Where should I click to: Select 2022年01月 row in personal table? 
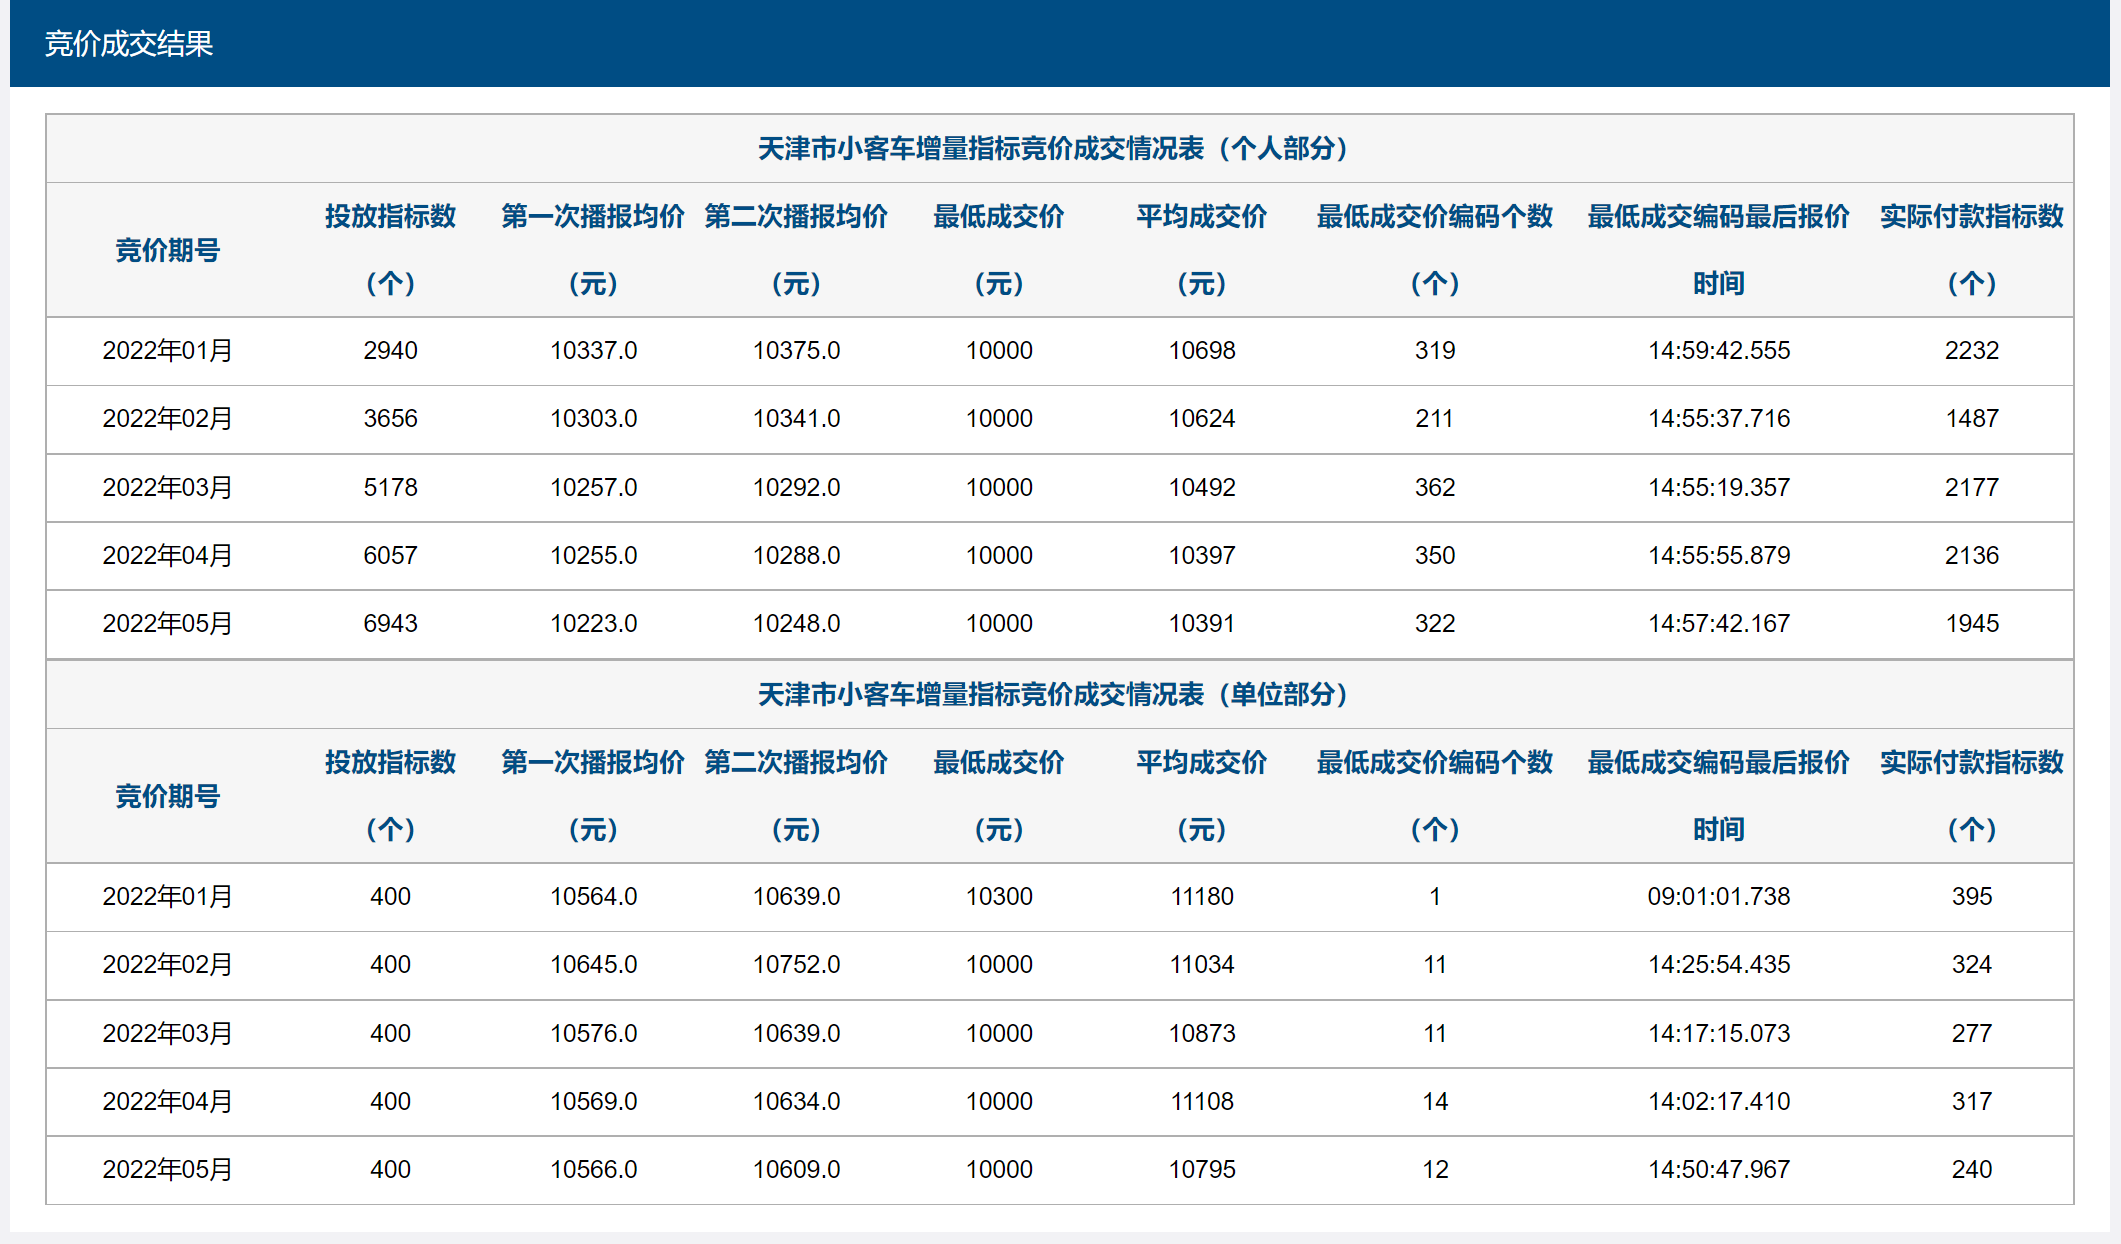pyautogui.click(x=167, y=351)
